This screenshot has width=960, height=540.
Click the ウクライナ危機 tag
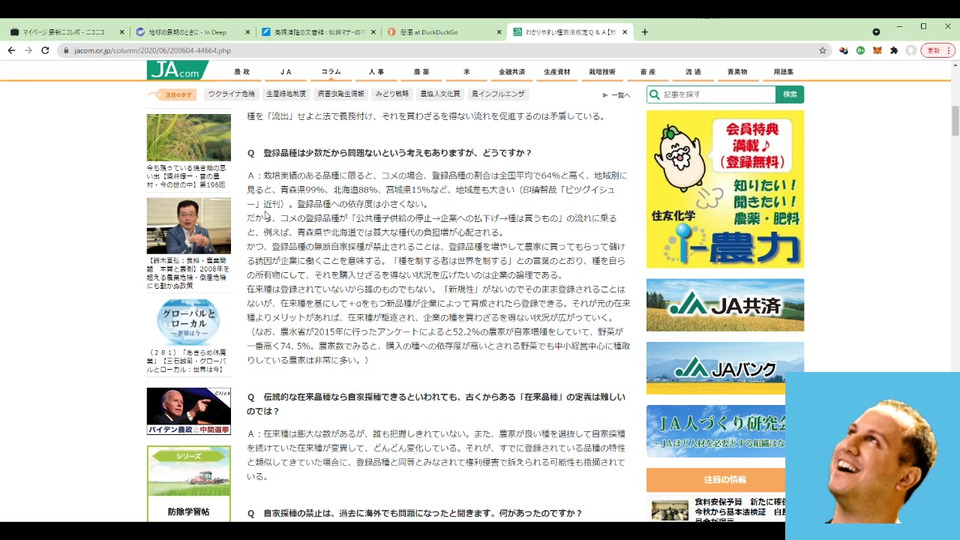[x=231, y=94]
